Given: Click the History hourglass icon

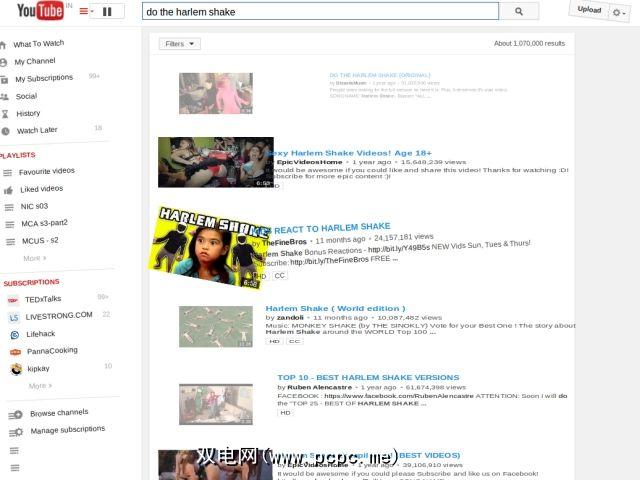Looking at the screenshot, I should click(5, 114).
